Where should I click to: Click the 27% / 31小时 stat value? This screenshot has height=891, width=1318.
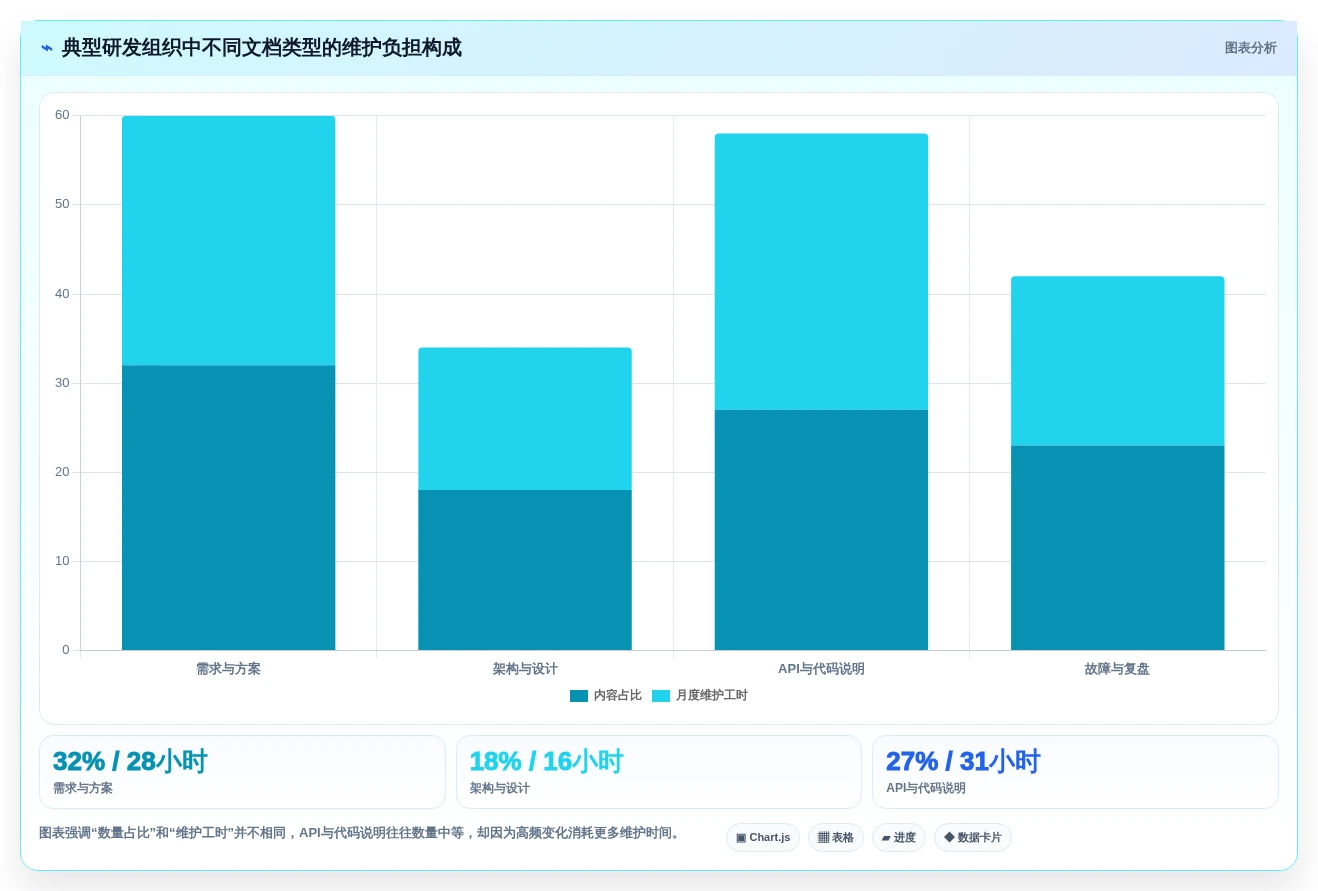tap(963, 762)
